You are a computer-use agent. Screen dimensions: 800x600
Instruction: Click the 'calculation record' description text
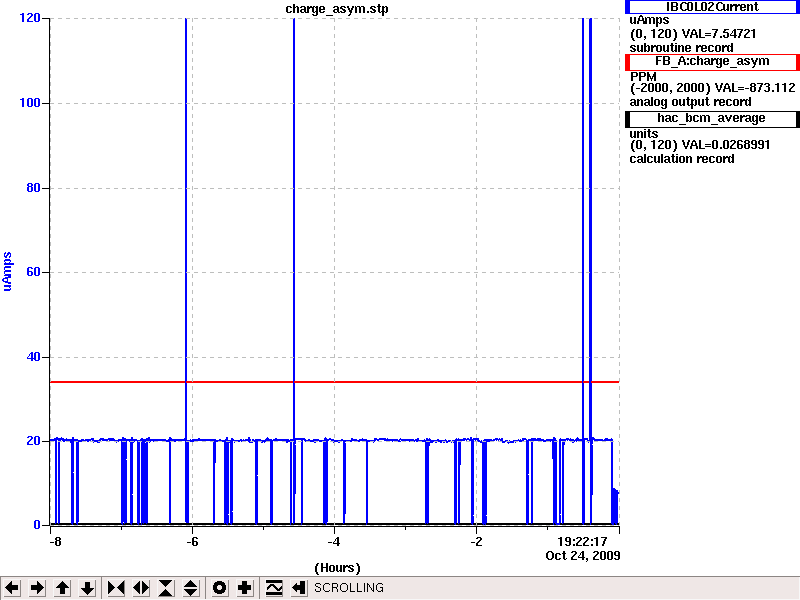point(682,159)
